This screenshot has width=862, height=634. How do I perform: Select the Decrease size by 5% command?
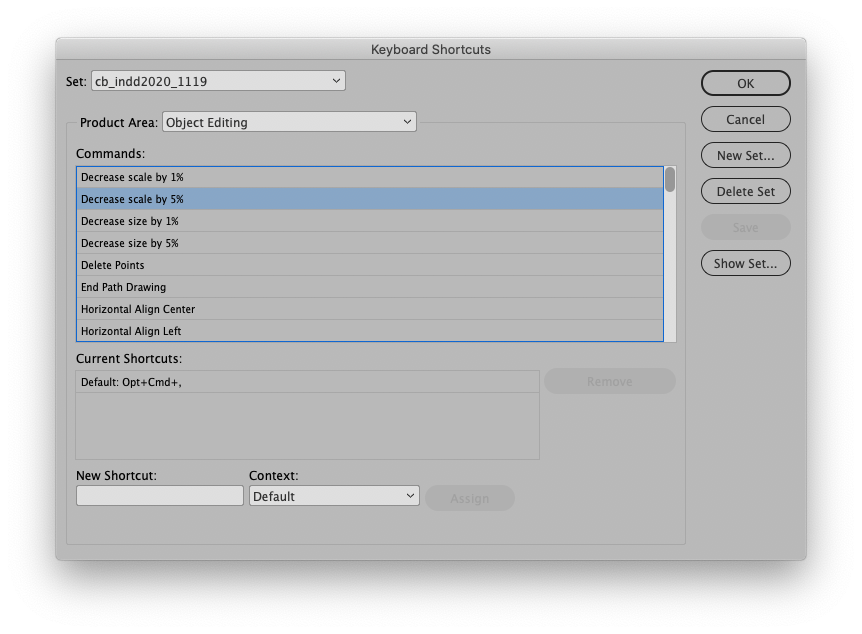[370, 243]
